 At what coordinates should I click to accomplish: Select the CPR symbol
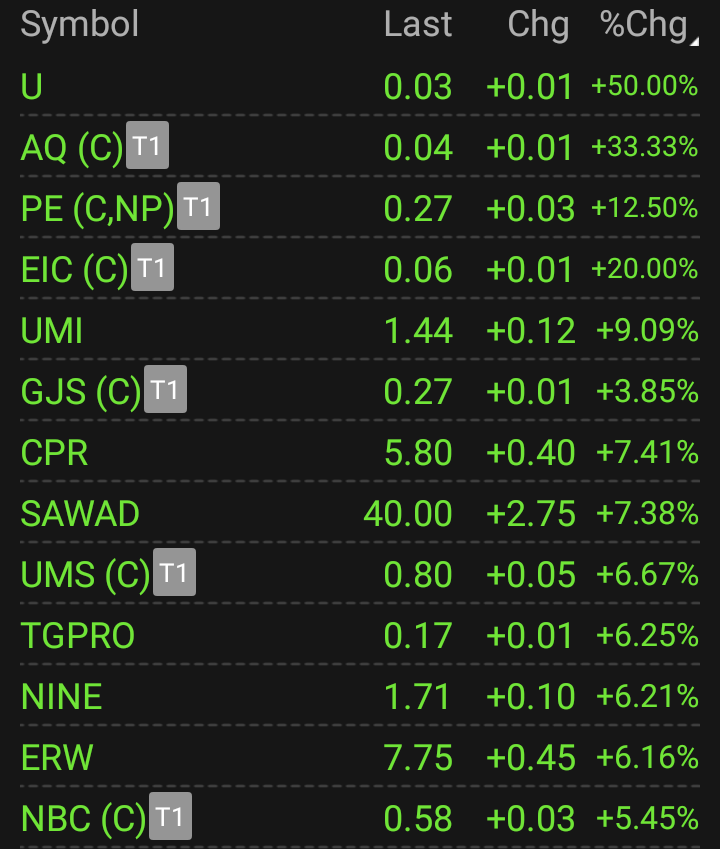click(55, 453)
